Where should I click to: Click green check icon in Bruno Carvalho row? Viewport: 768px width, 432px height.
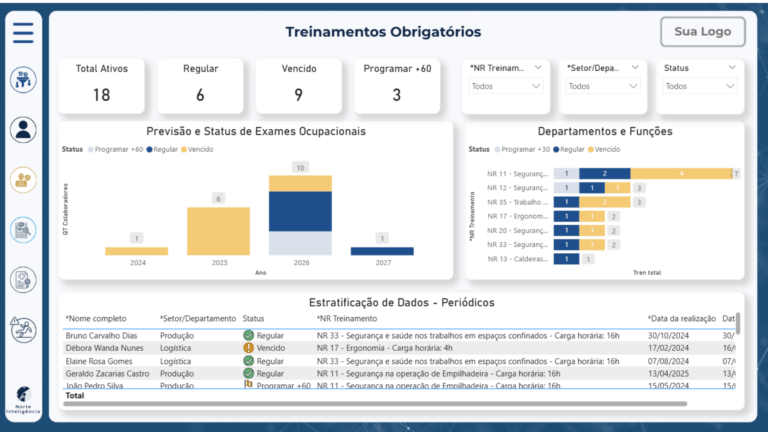tap(248, 336)
